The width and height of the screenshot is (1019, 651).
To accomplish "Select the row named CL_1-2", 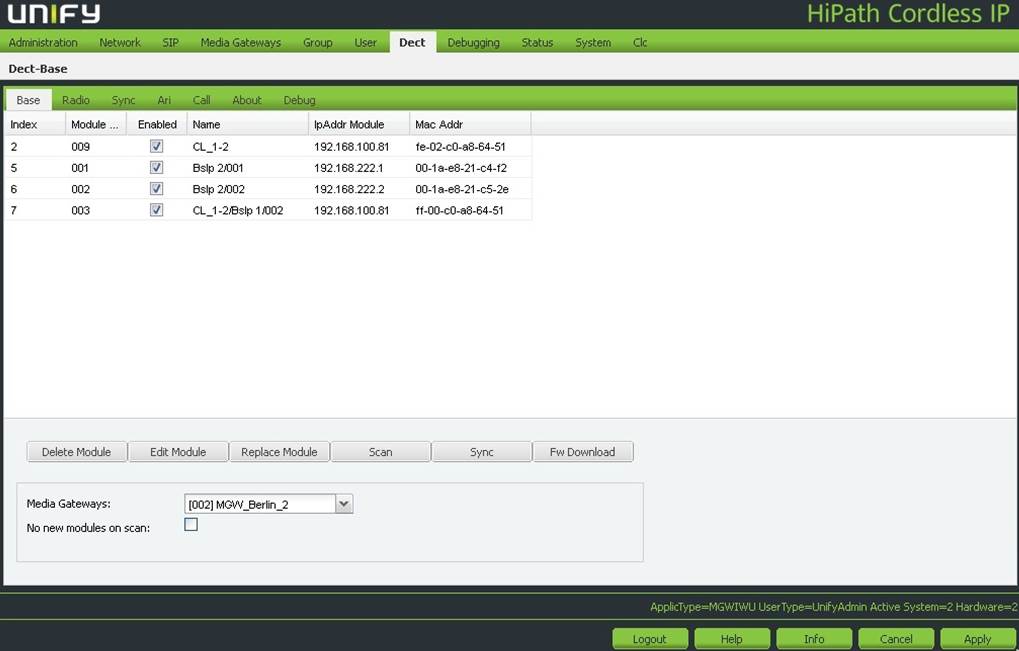I will [x=268, y=147].
